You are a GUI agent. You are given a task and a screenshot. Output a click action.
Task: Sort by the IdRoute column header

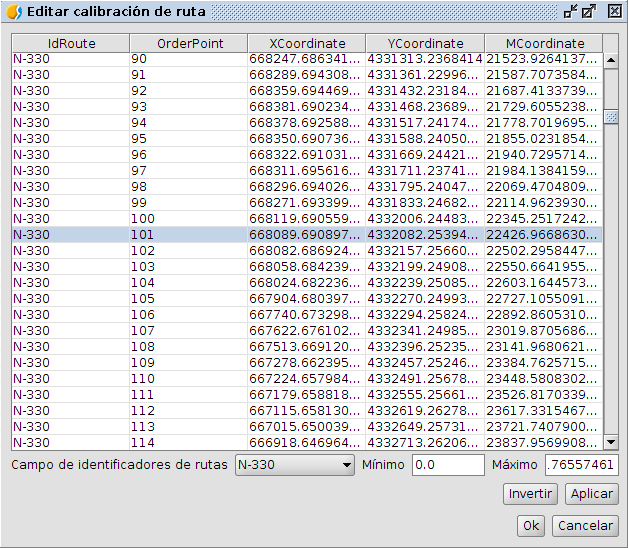70,44
